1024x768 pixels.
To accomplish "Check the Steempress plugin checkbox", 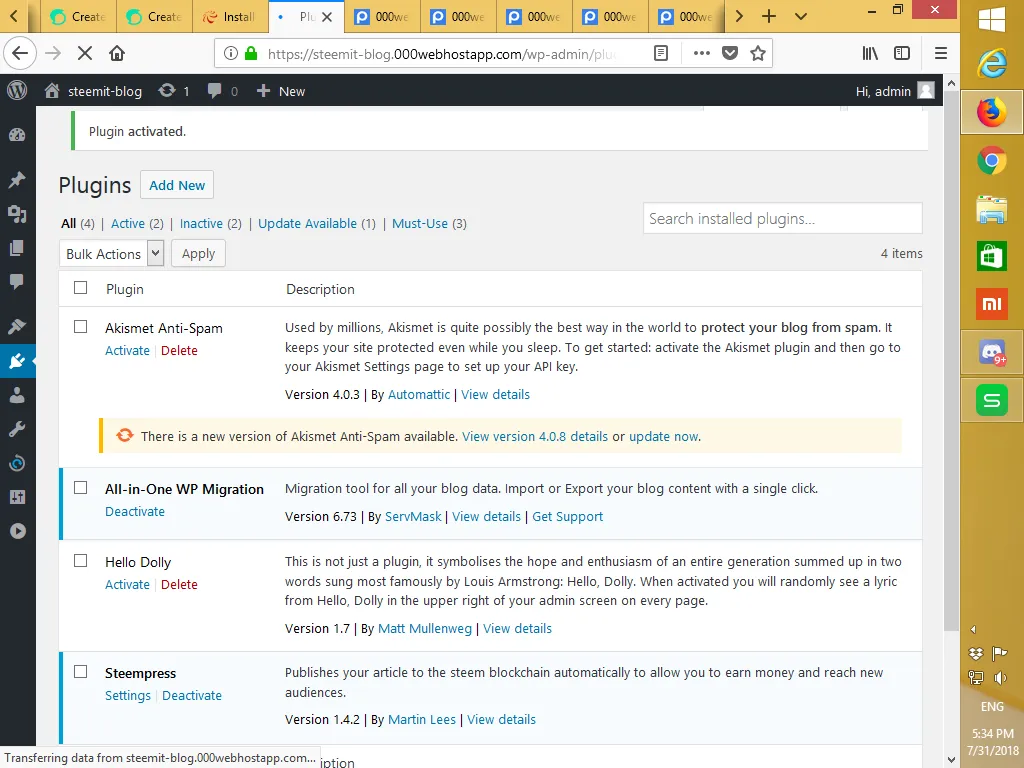I will click(x=80, y=672).
